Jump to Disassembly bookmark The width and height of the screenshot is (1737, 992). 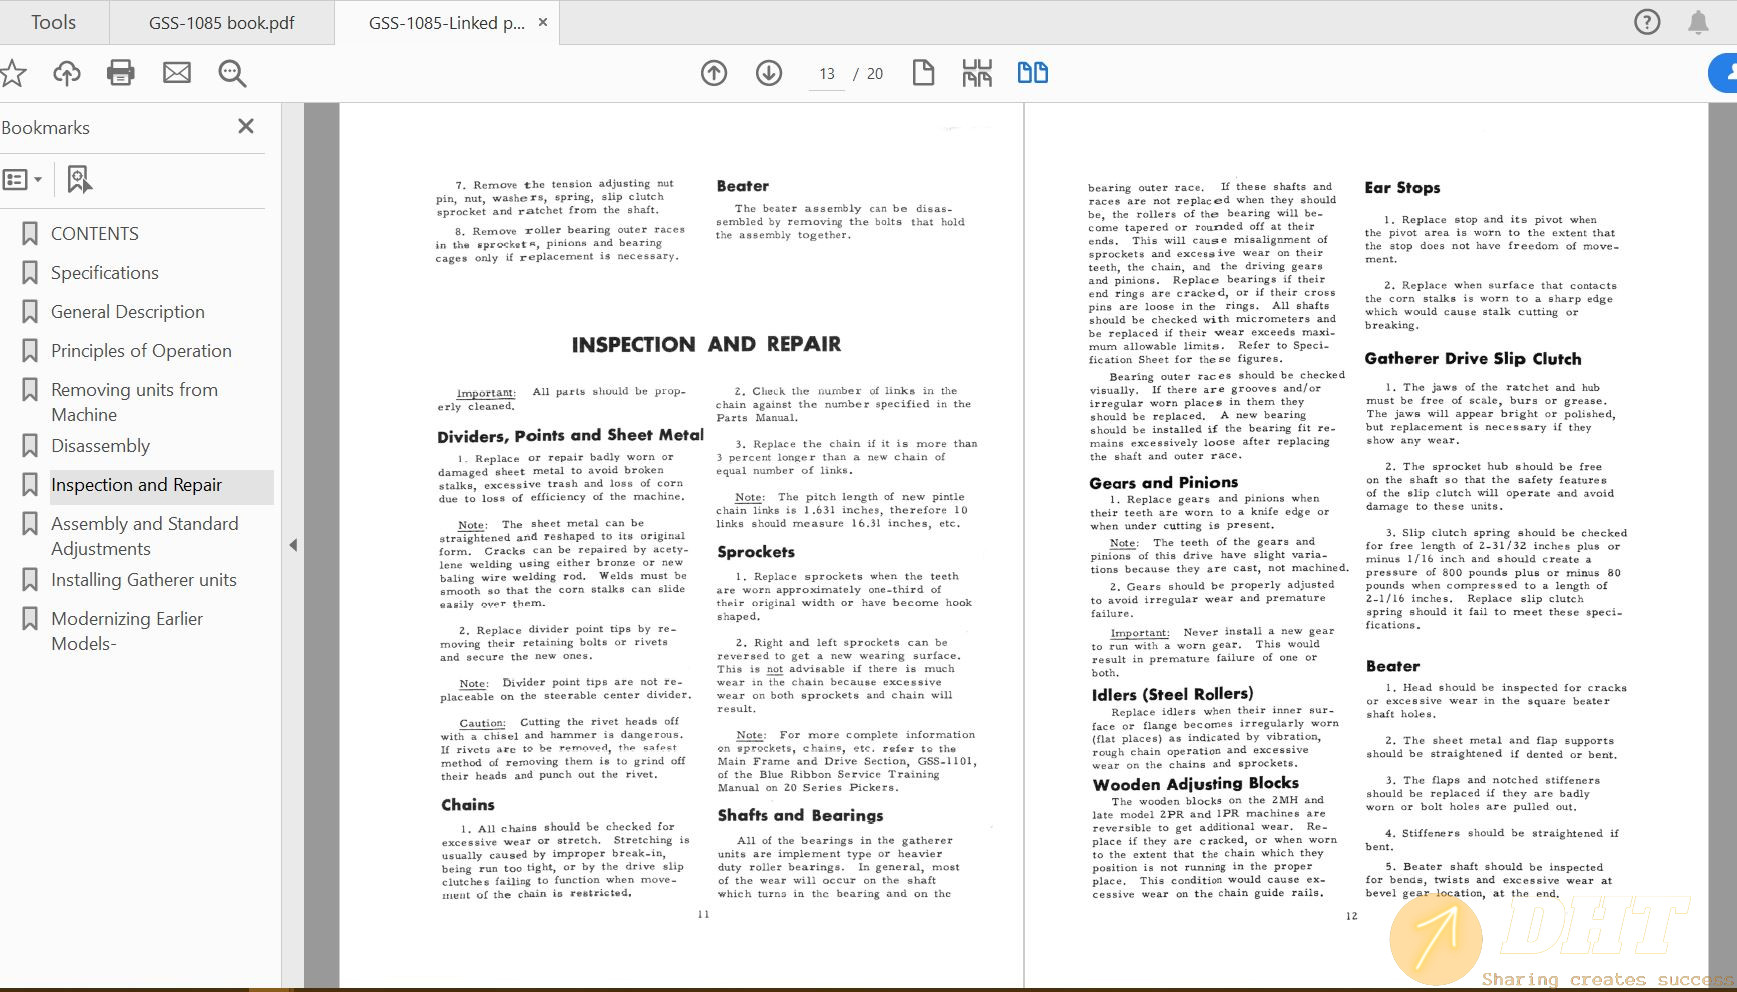click(x=100, y=446)
